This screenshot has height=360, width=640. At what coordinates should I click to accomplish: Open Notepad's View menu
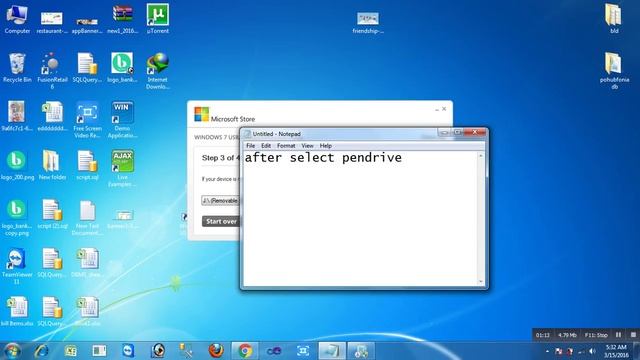coord(307,146)
